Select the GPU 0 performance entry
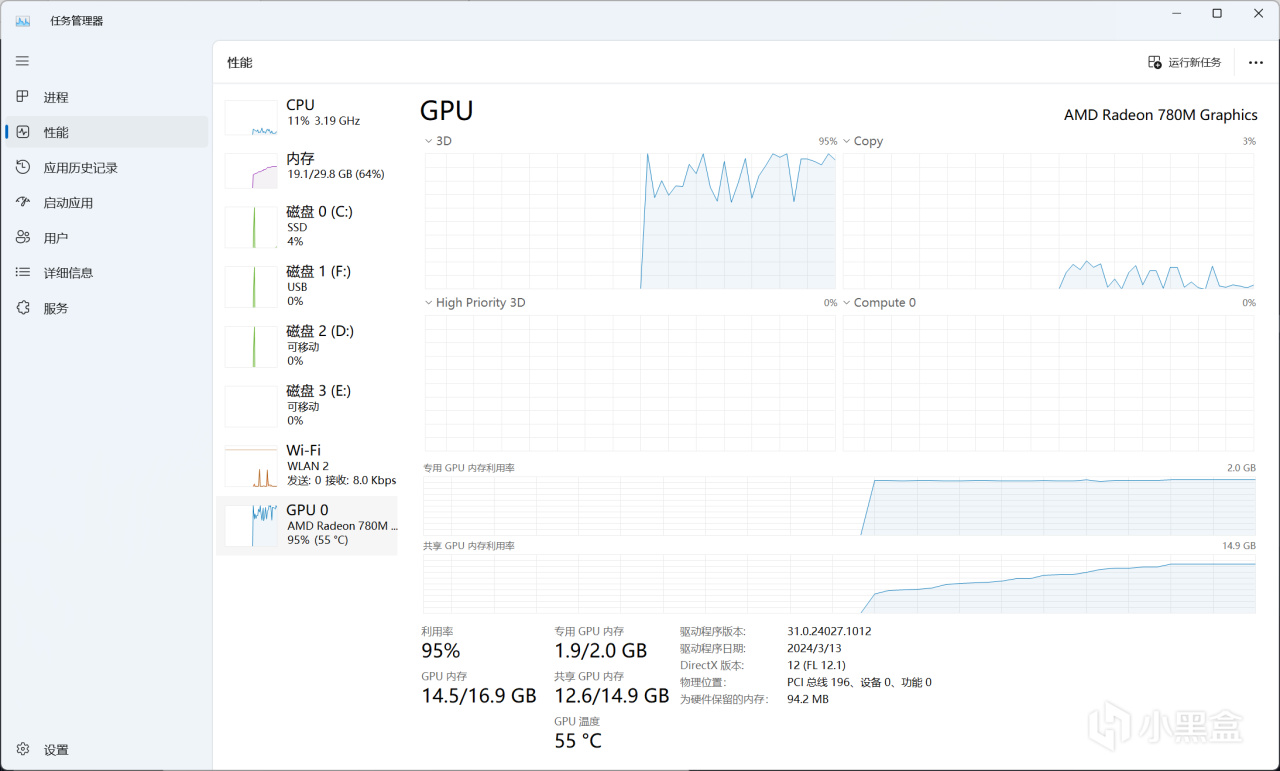Image resolution: width=1280 pixels, height=771 pixels. coord(307,525)
